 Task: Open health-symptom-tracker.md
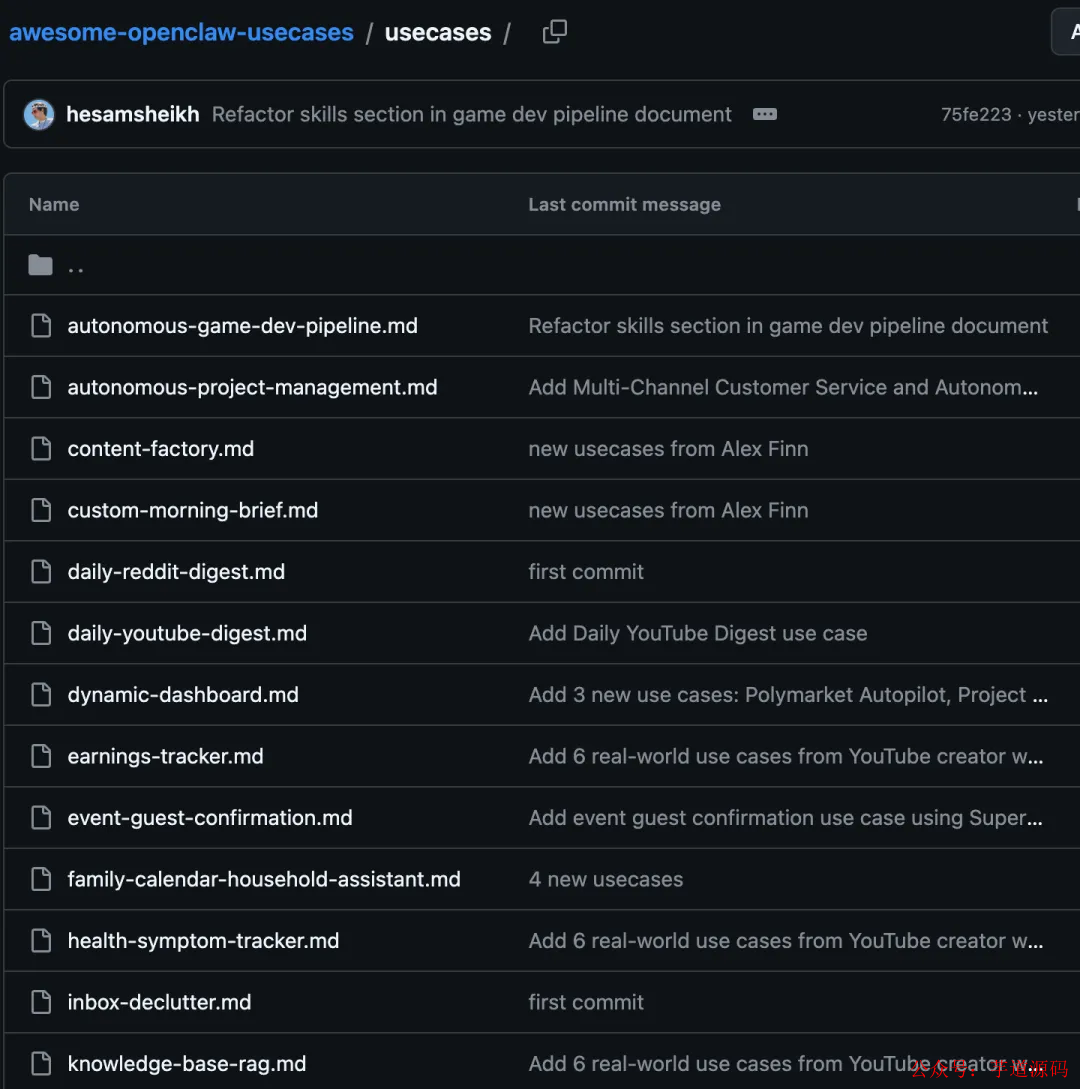[x=203, y=940]
